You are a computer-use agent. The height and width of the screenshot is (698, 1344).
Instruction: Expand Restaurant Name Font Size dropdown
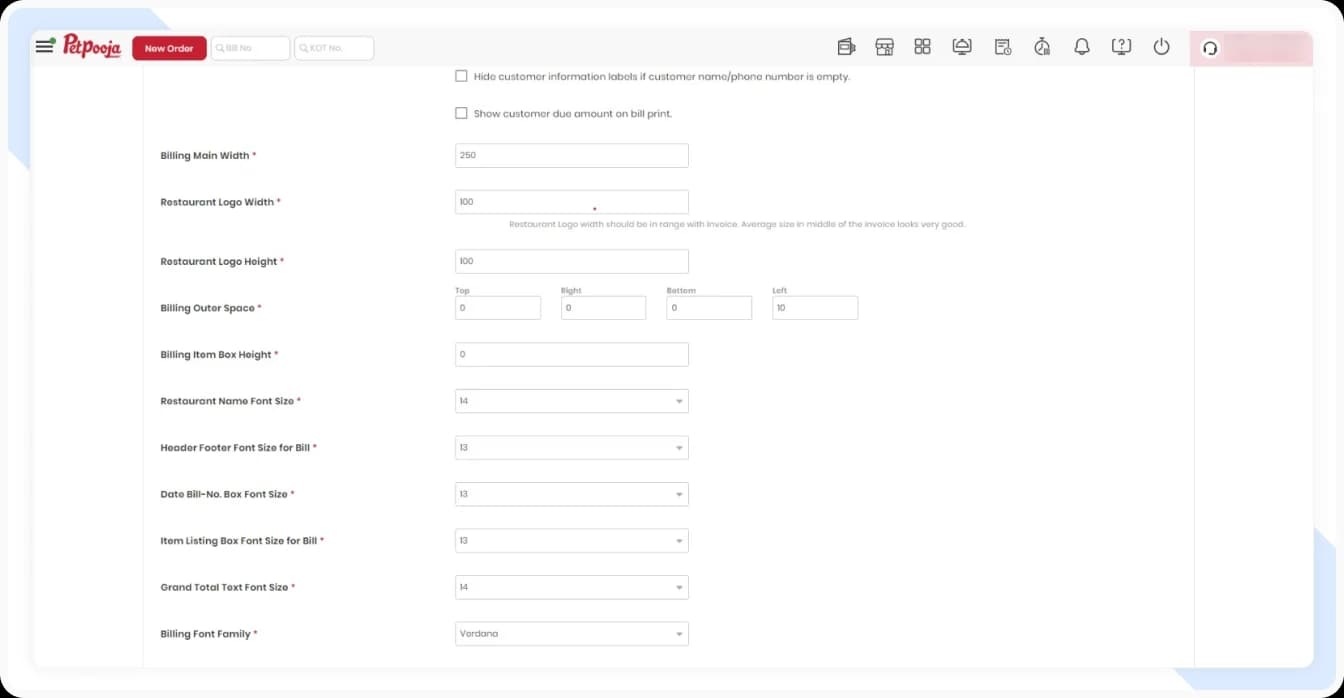tap(571, 401)
